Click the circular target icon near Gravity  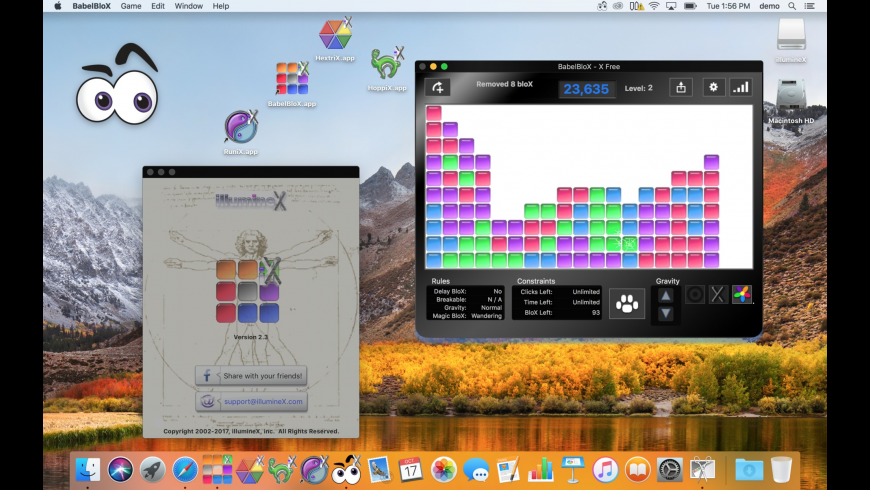coord(695,295)
